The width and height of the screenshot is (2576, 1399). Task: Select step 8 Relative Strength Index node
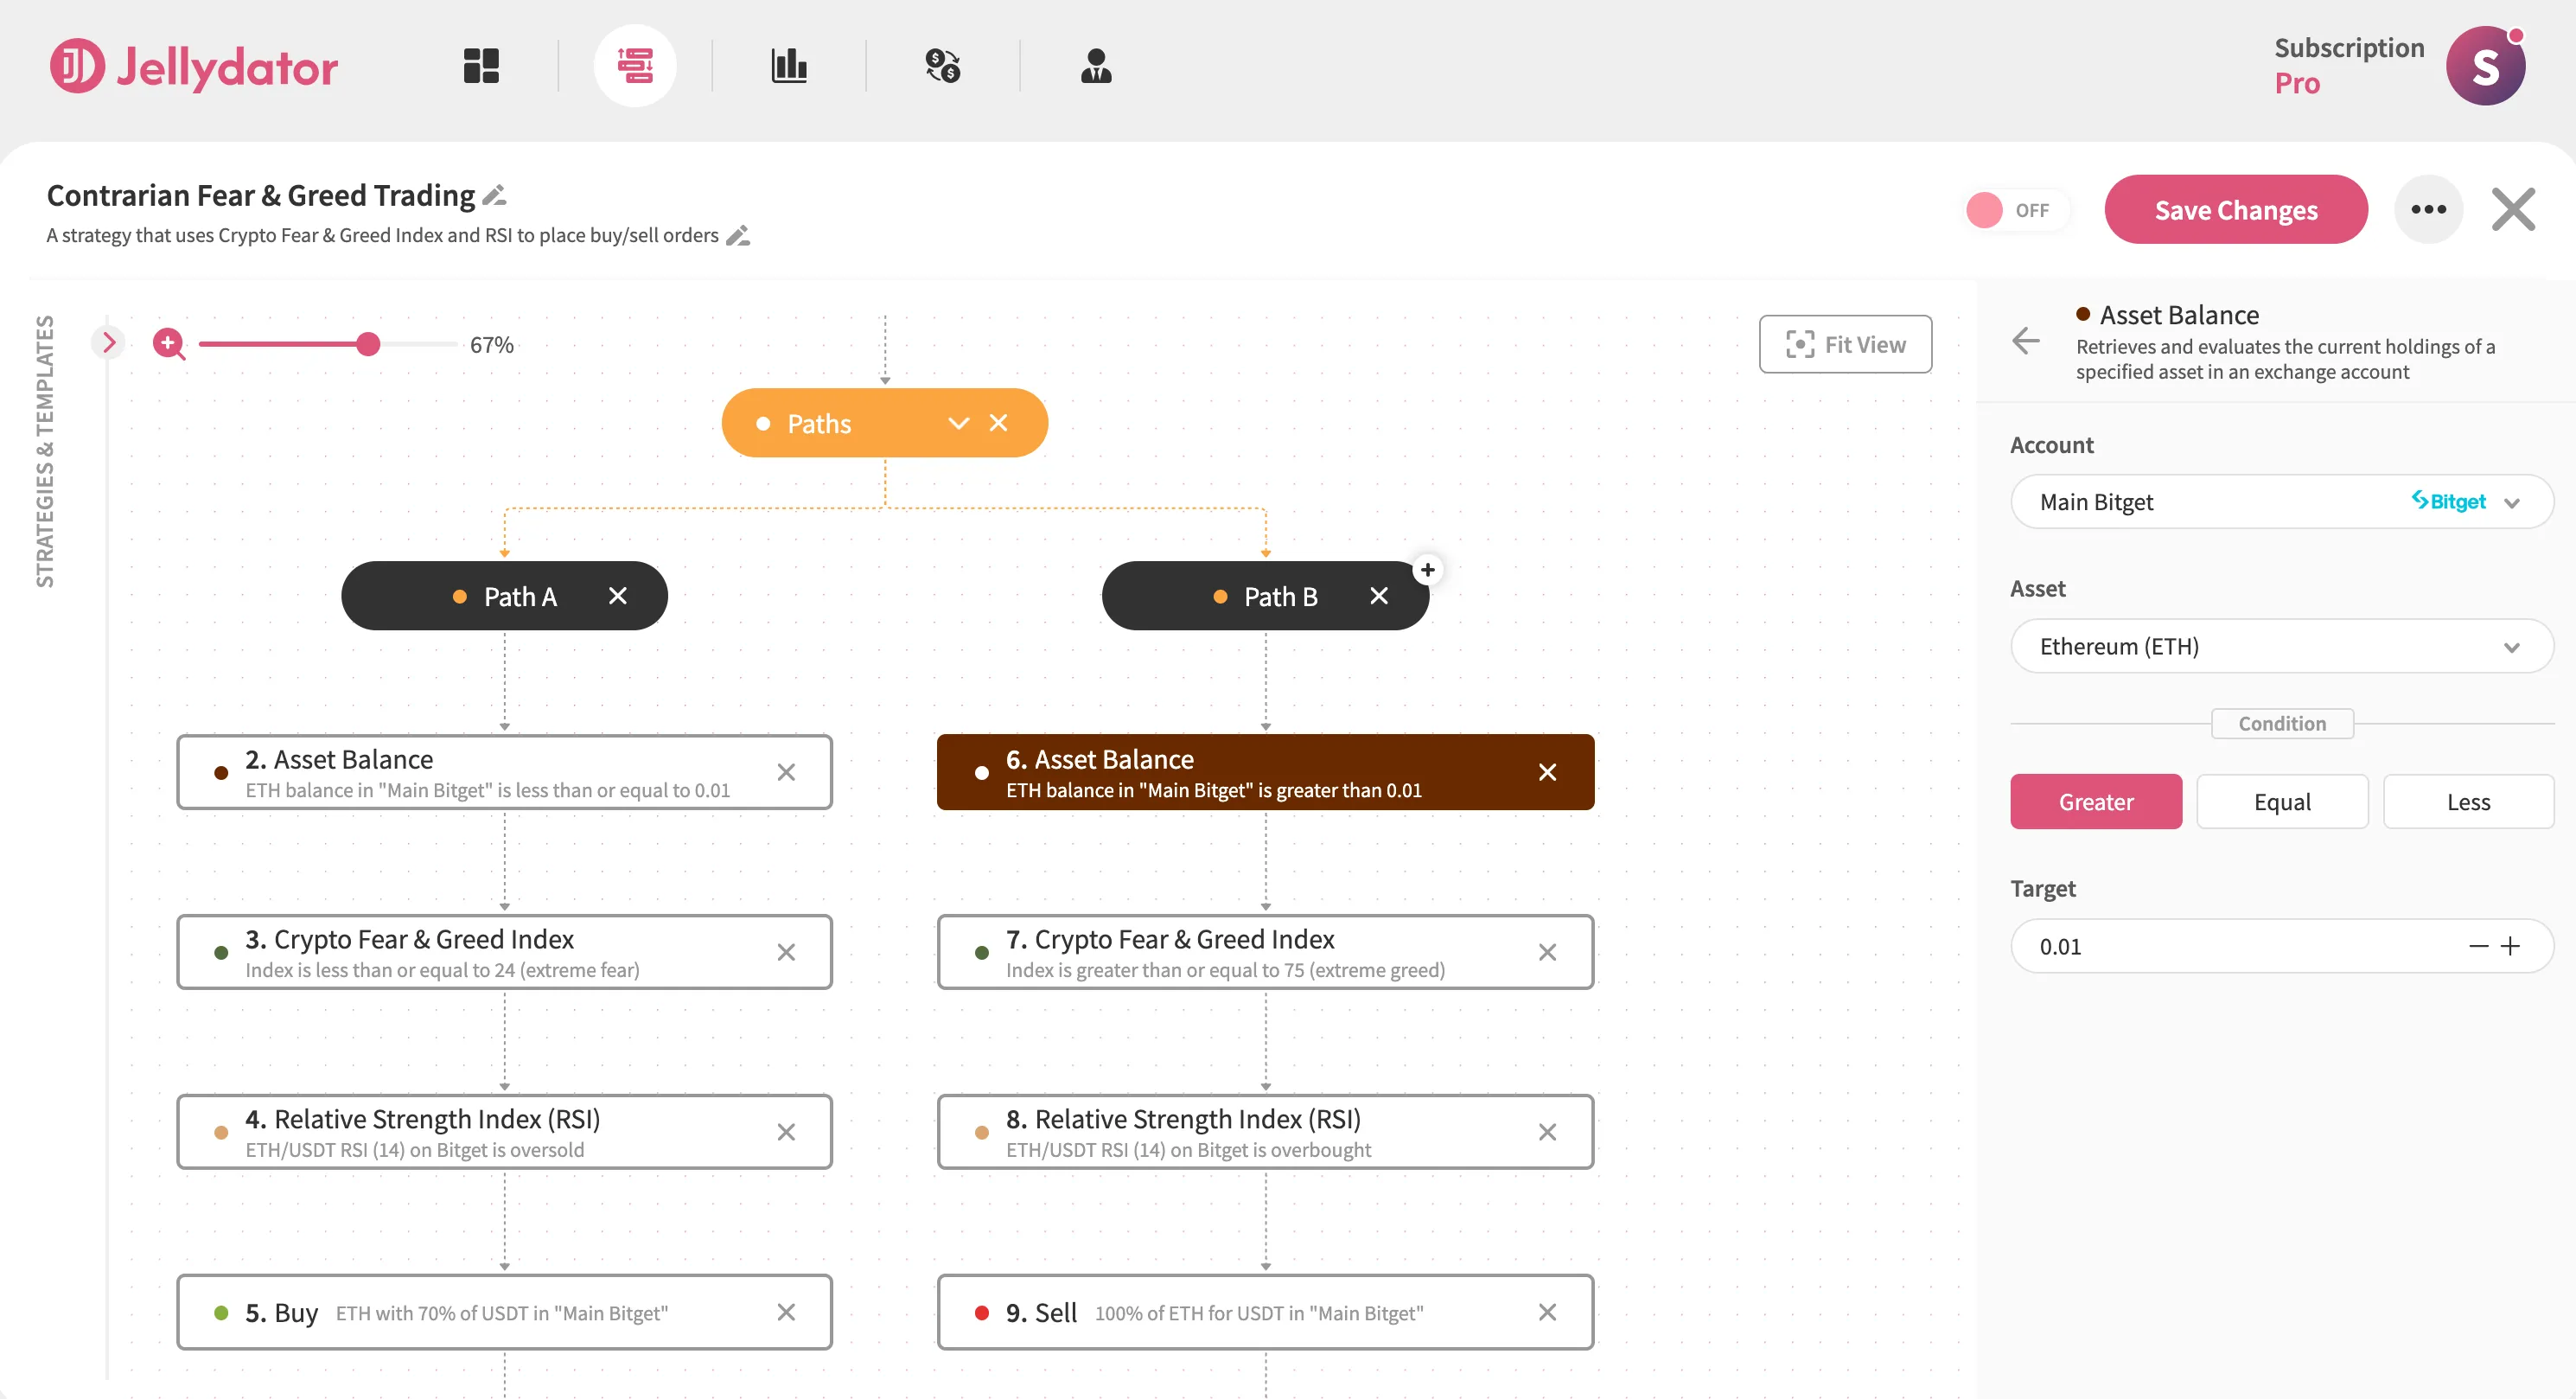1265,1132
